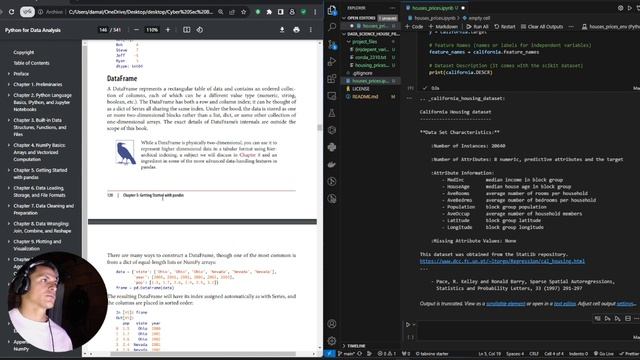This screenshot has height=360, width=640.
Task: Collapse the Open Editors section
Action: [x=344, y=18]
